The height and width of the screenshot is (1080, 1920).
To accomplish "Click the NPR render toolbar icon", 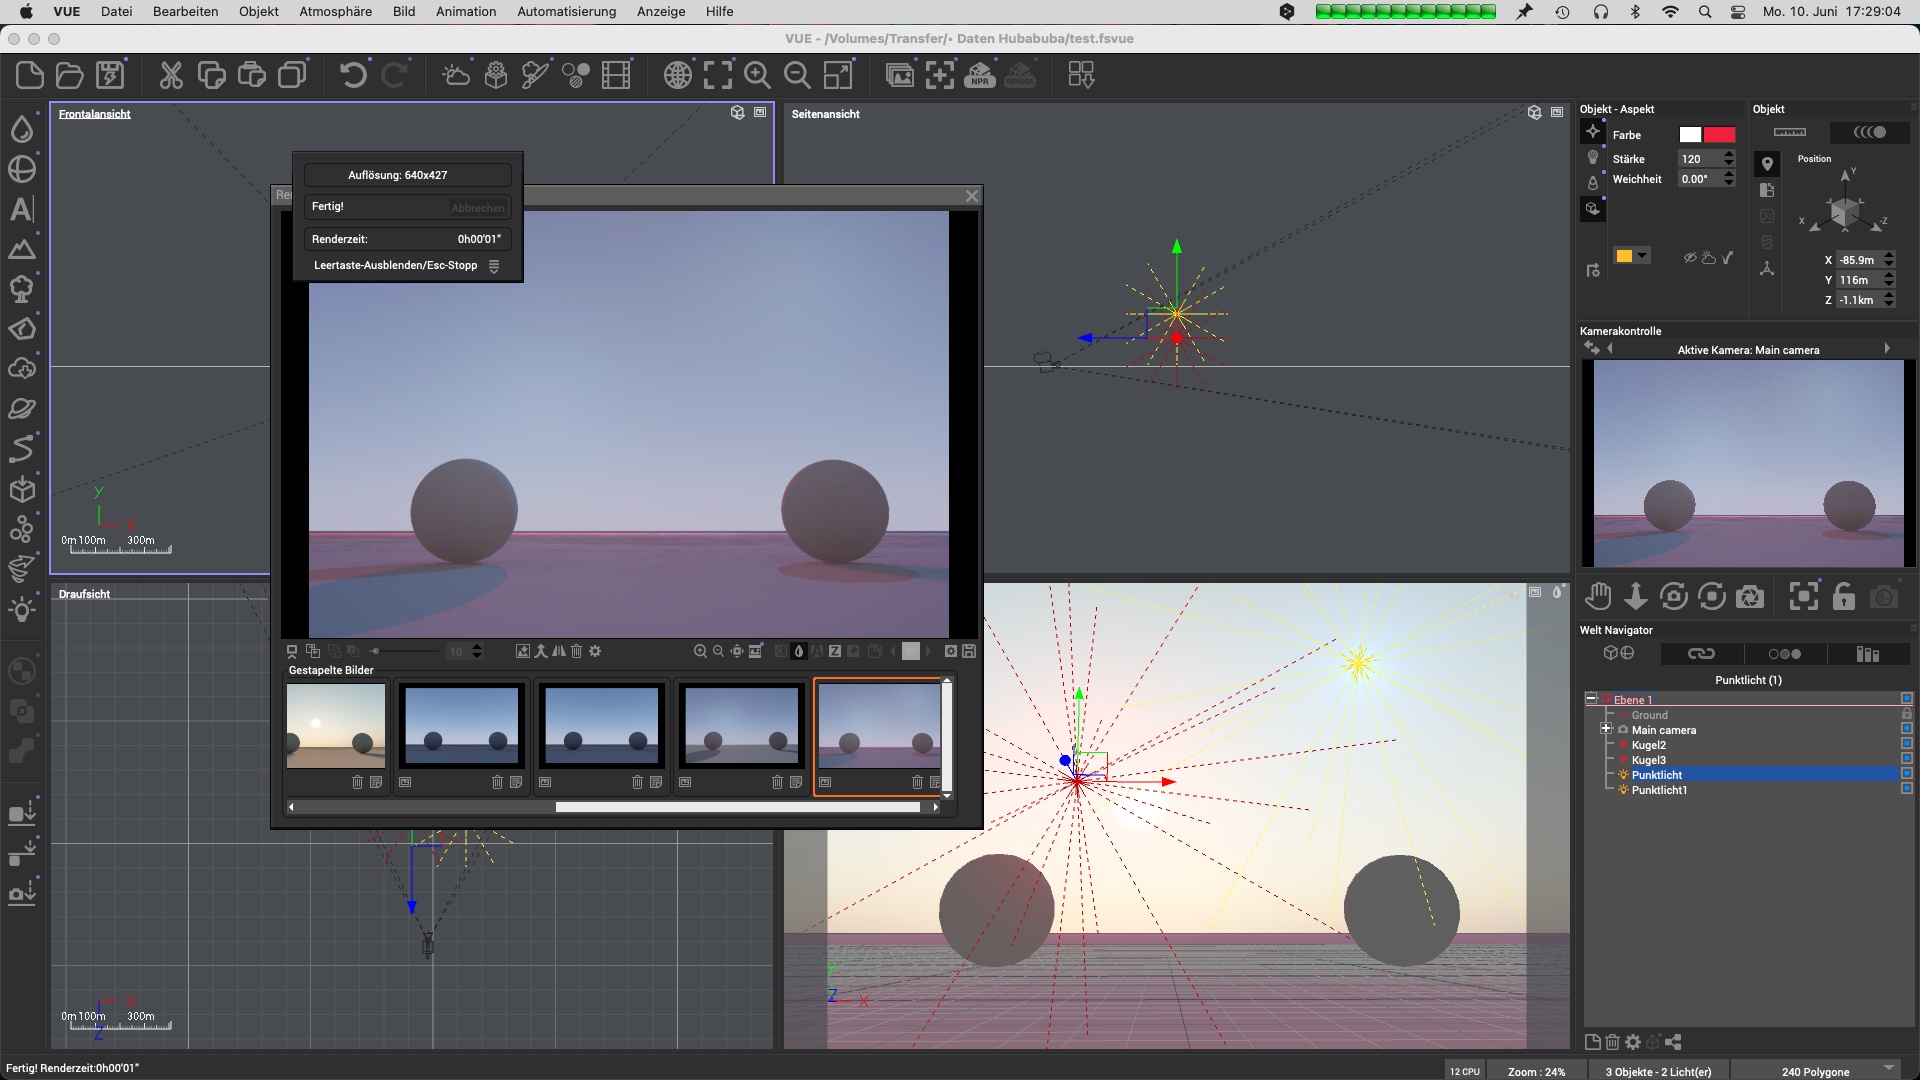I will click(979, 75).
